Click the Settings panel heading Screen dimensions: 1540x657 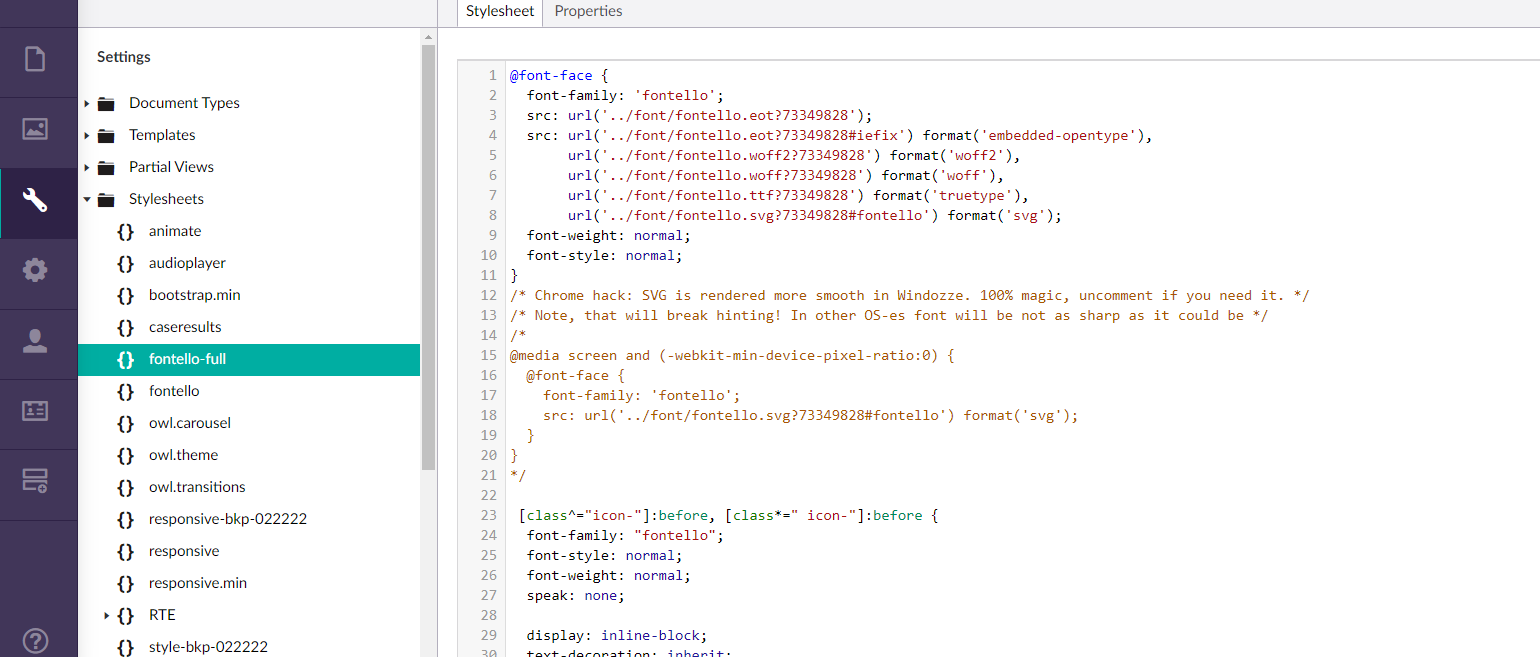124,57
